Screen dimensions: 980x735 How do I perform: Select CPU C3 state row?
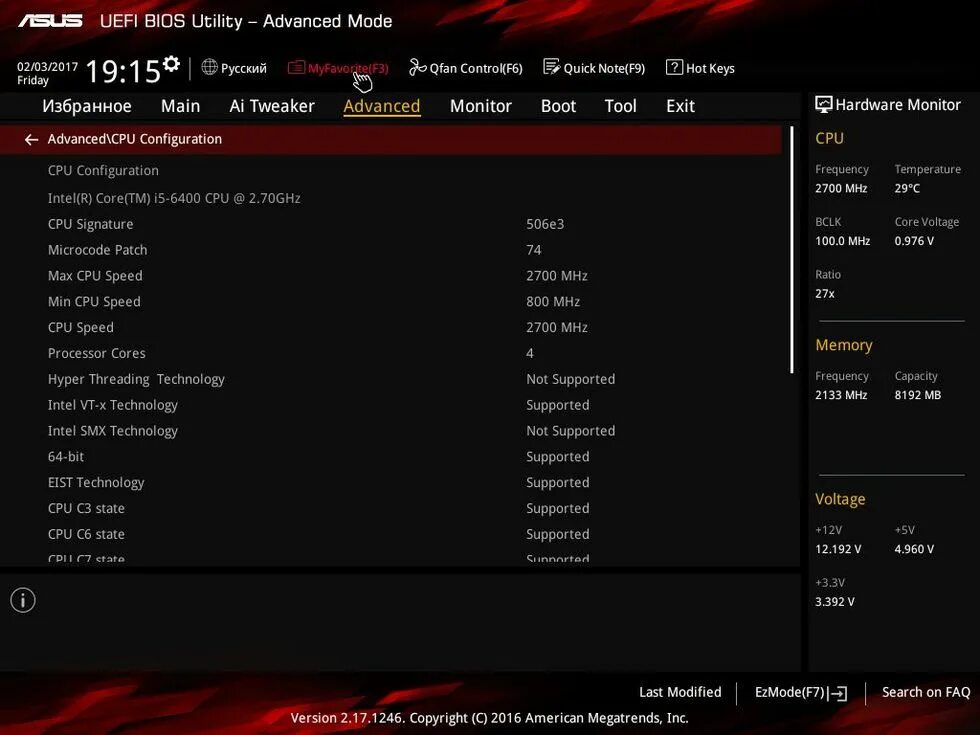point(391,508)
